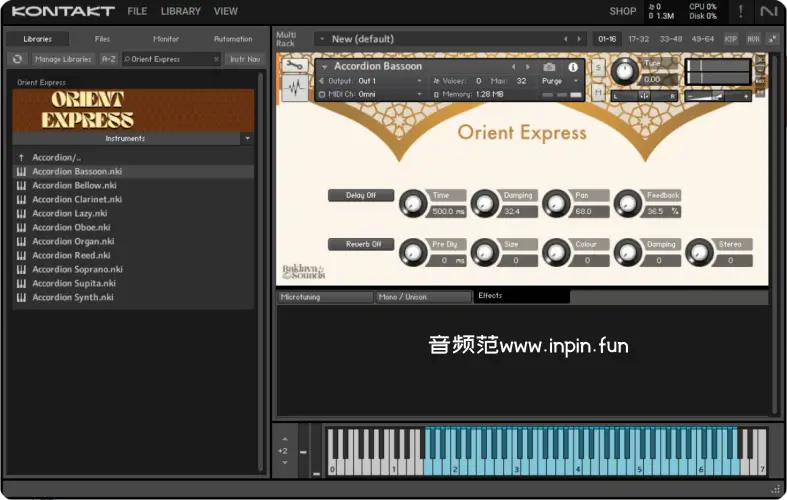The width and height of the screenshot is (787, 500).
Task: Click the refresh libraries icon
Action: coord(17,59)
